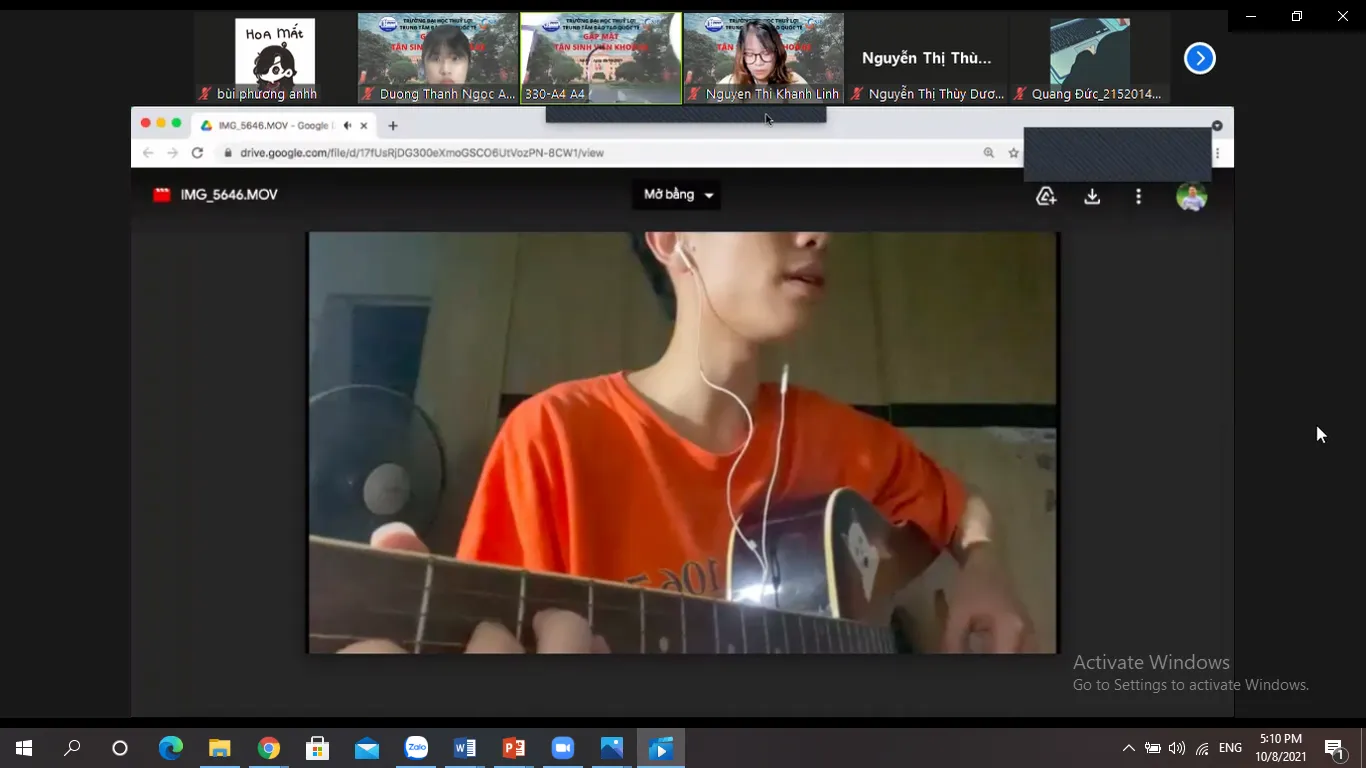Select the IMG_5646.MOV browser tab
The width and height of the screenshot is (1366, 768).
pos(270,126)
